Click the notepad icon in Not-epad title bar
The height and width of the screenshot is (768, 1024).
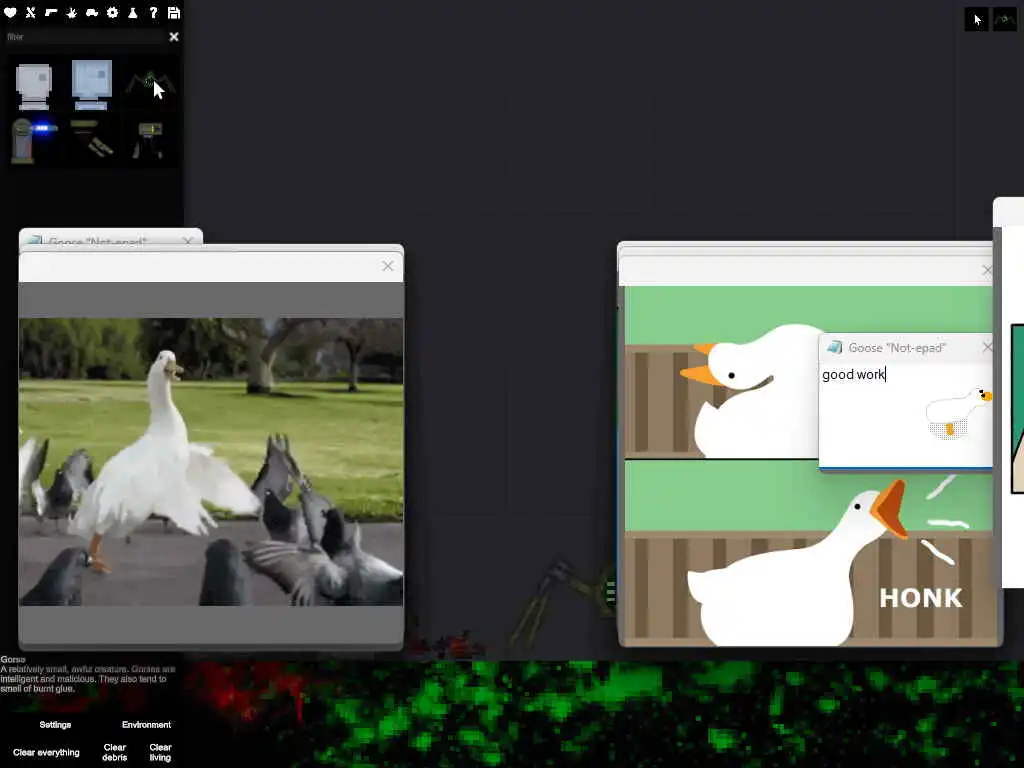pyautogui.click(x=834, y=347)
